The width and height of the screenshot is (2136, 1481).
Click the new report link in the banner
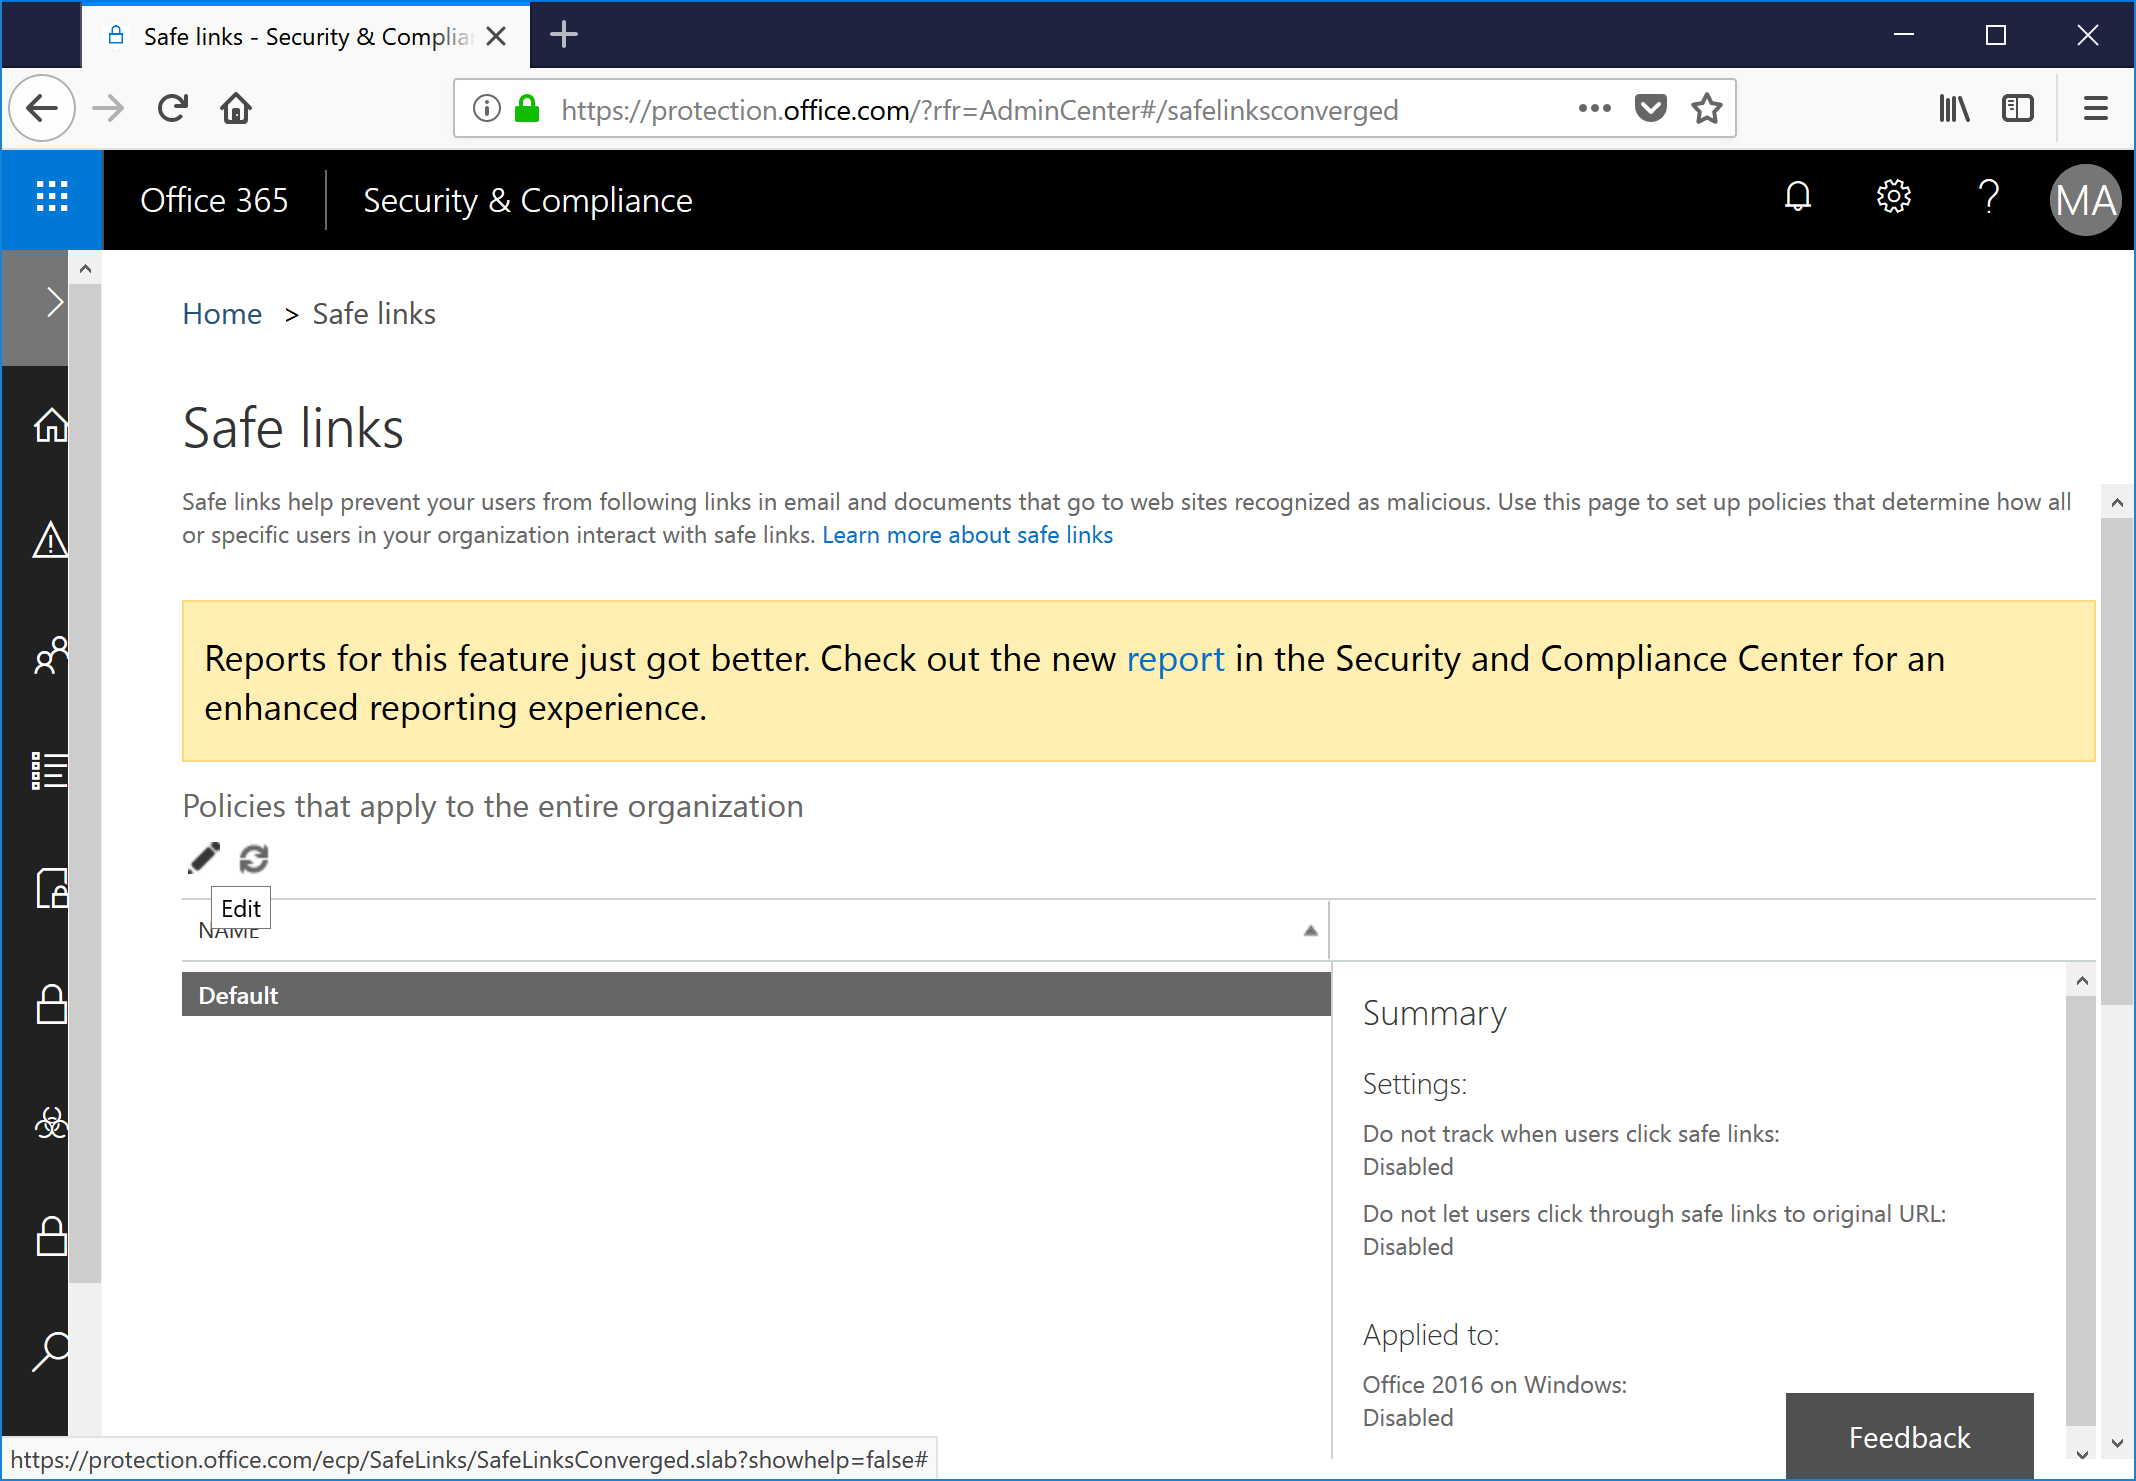click(1175, 658)
